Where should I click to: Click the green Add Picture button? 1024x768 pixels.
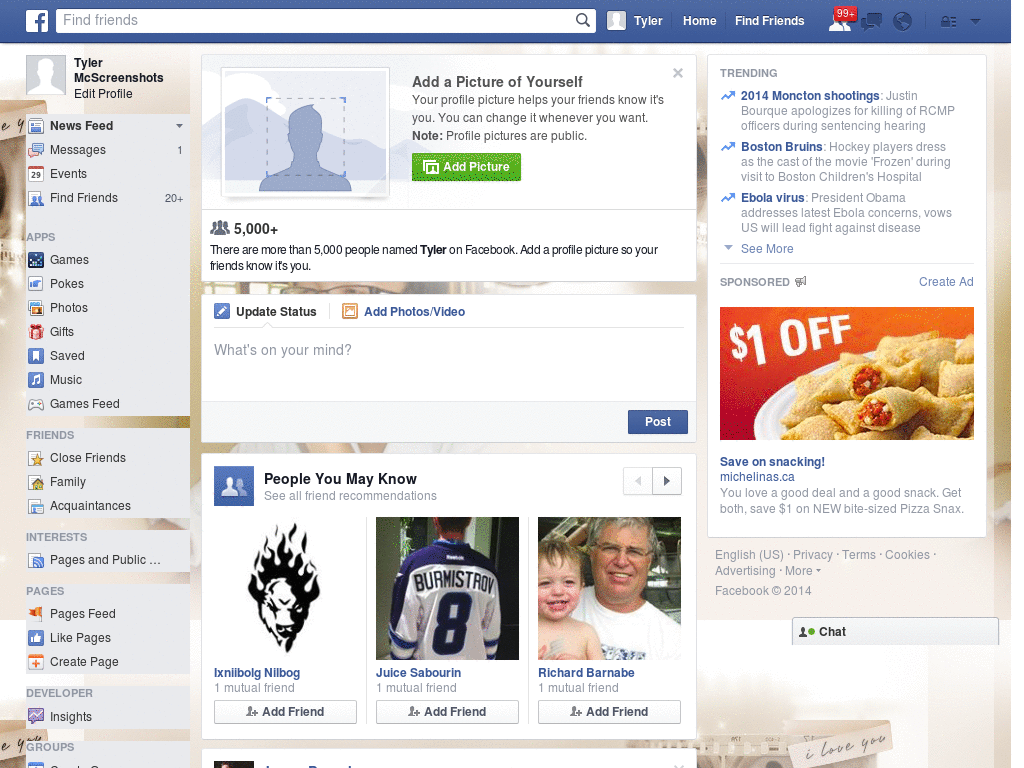466,167
